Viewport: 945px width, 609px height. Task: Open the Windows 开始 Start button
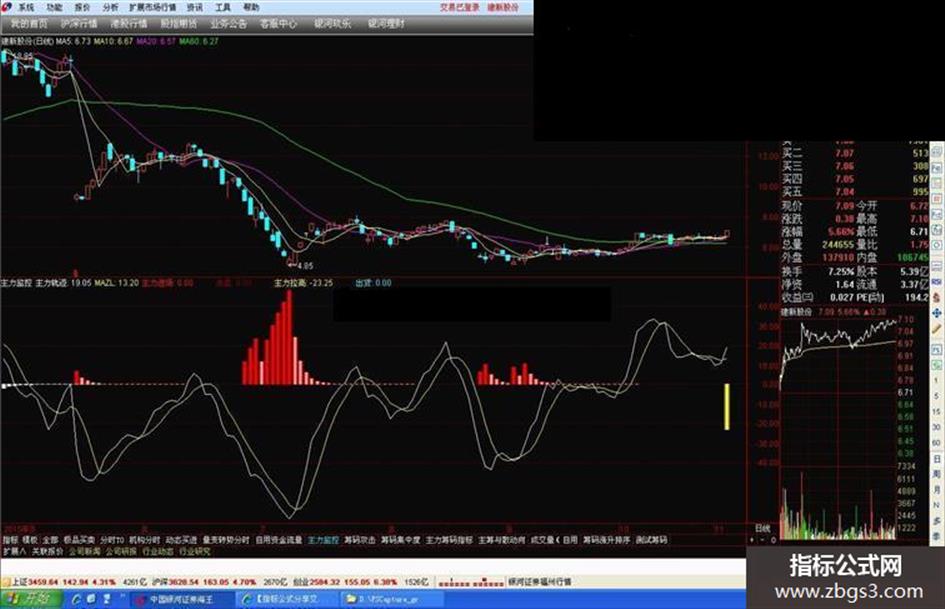coord(30,599)
